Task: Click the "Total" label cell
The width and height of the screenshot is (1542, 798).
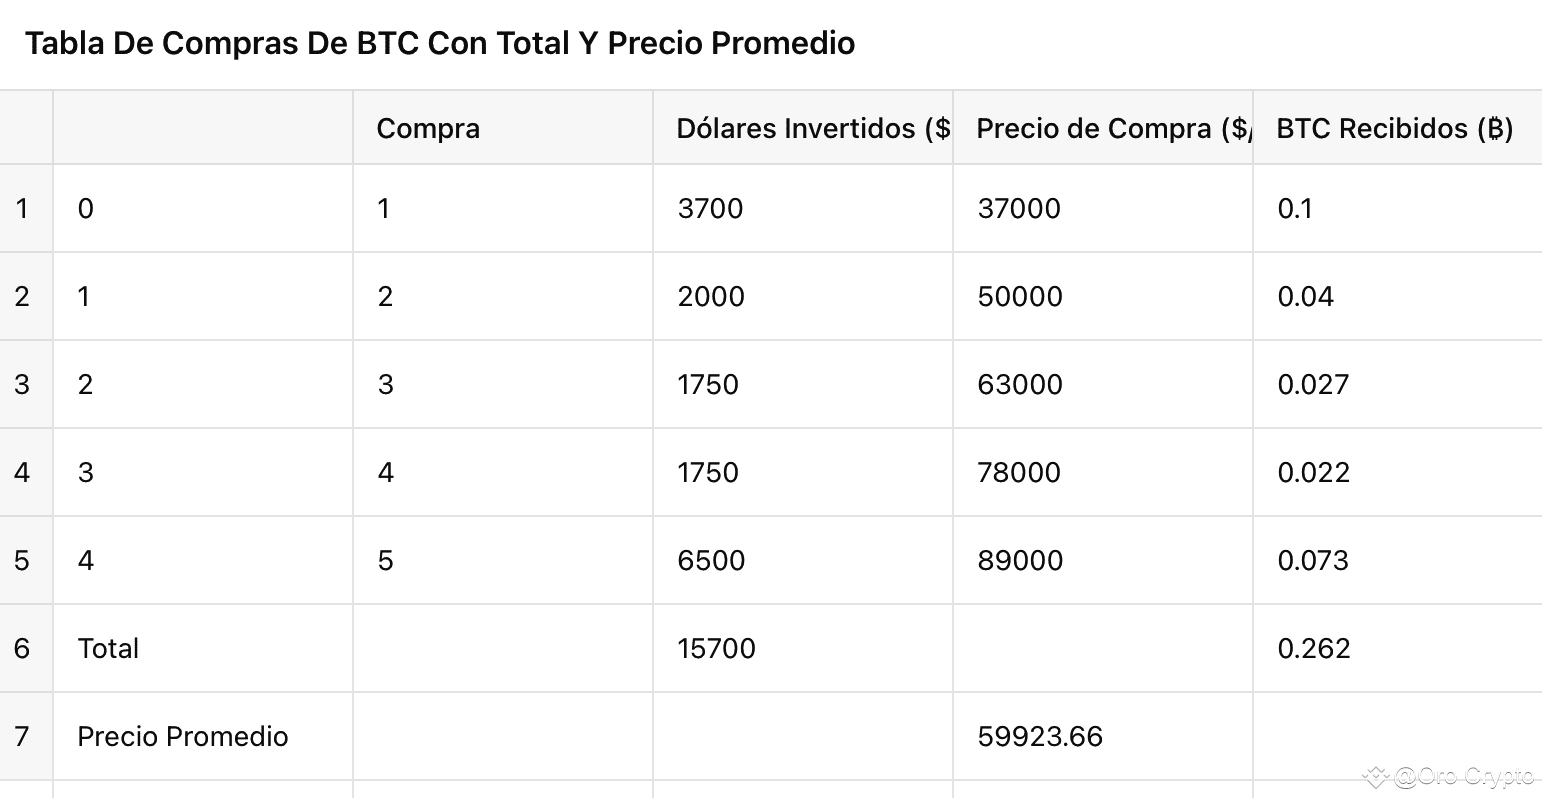Action: (108, 648)
